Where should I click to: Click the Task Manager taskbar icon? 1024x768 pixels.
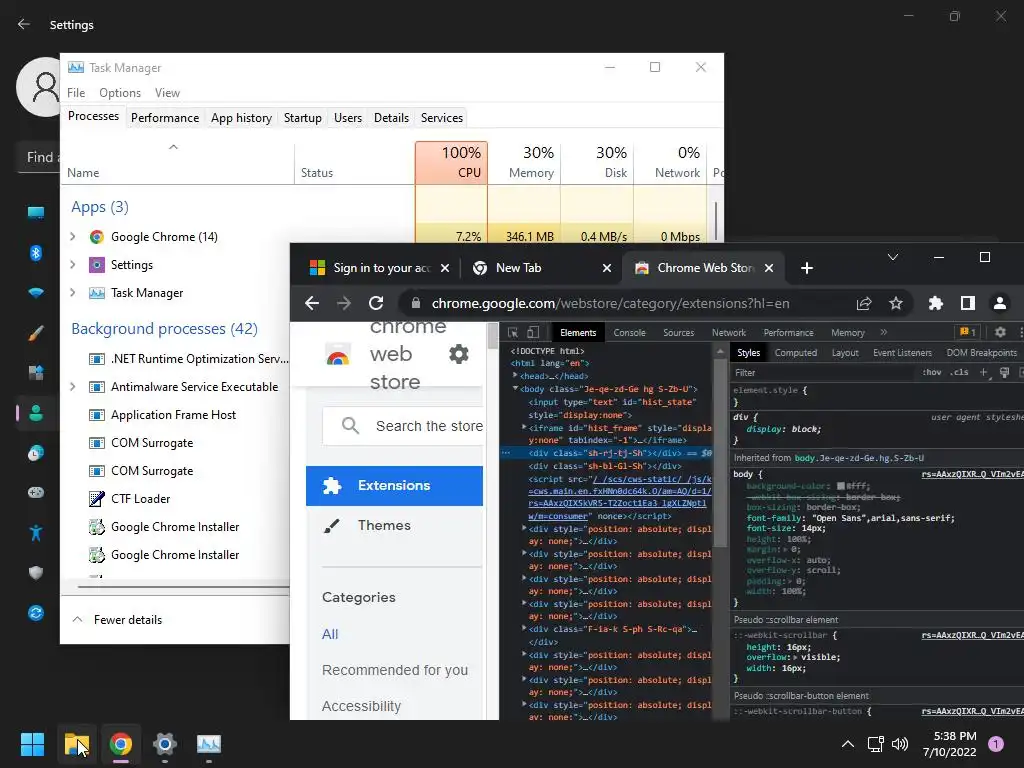(x=209, y=744)
